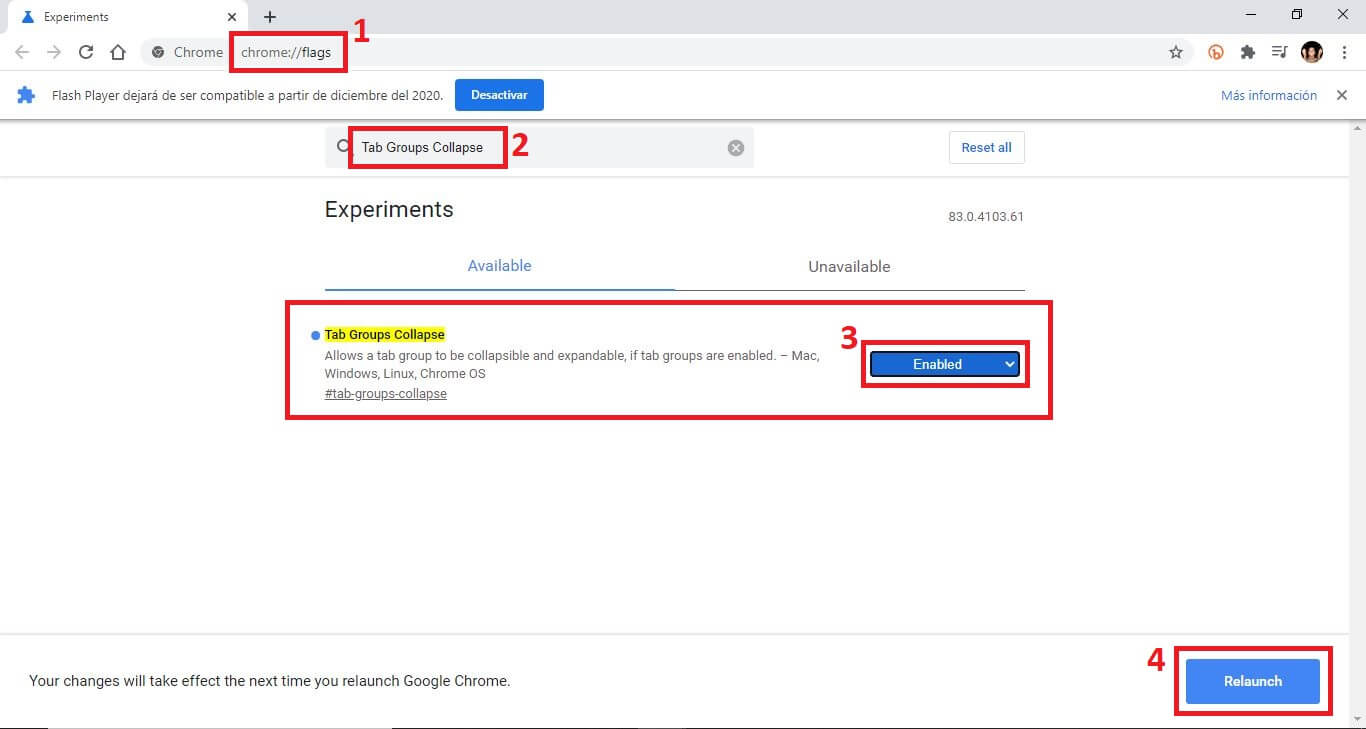Bookmark this page with the star icon
The image size is (1366, 729).
[1176, 52]
